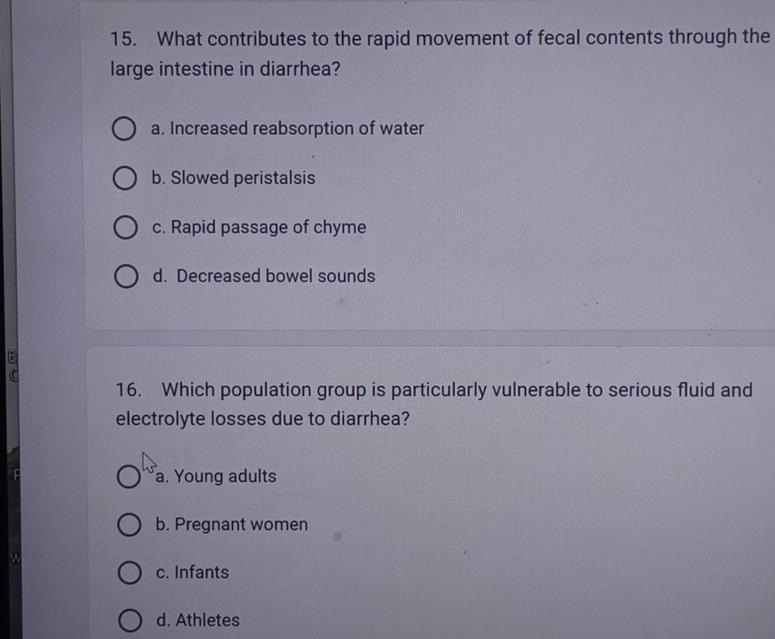Choose the 'Pregnant women' radio button
Viewport: 775px width, 639px height.
tap(128, 525)
